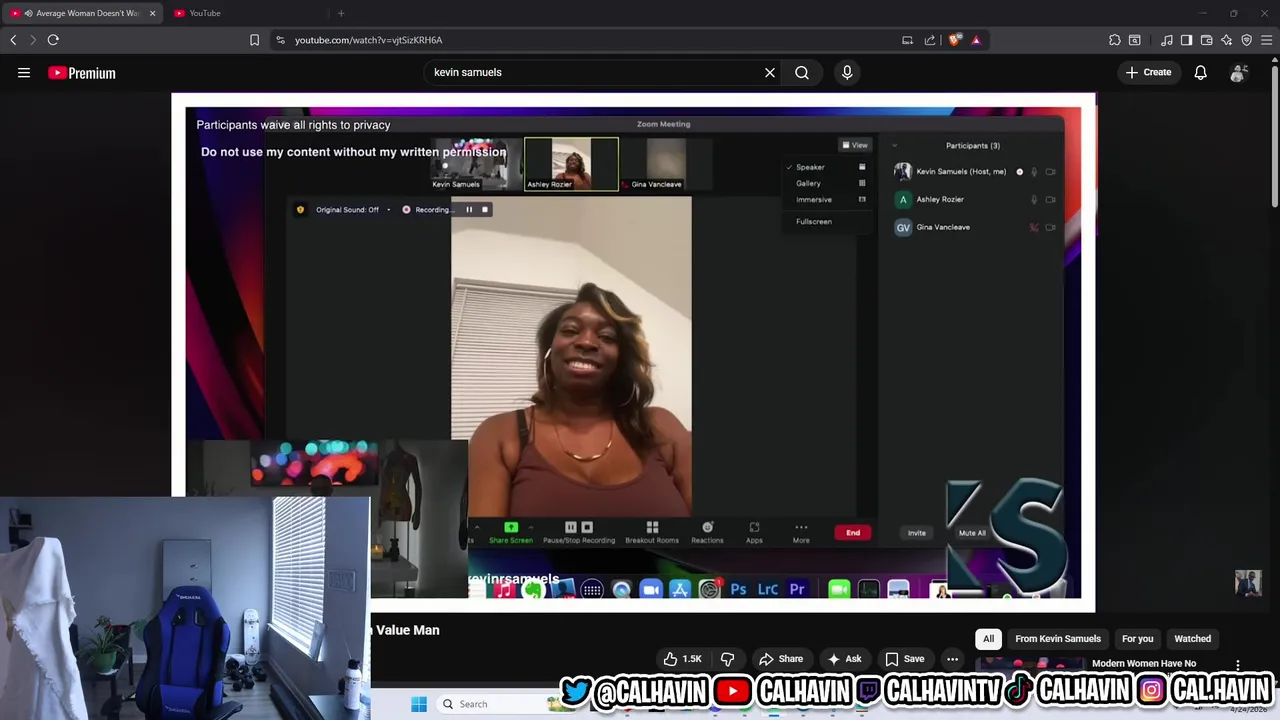Open the Share button under the video
Viewport: 1280px width, 720px height.
pyautogui.click(x=781, y=659)
